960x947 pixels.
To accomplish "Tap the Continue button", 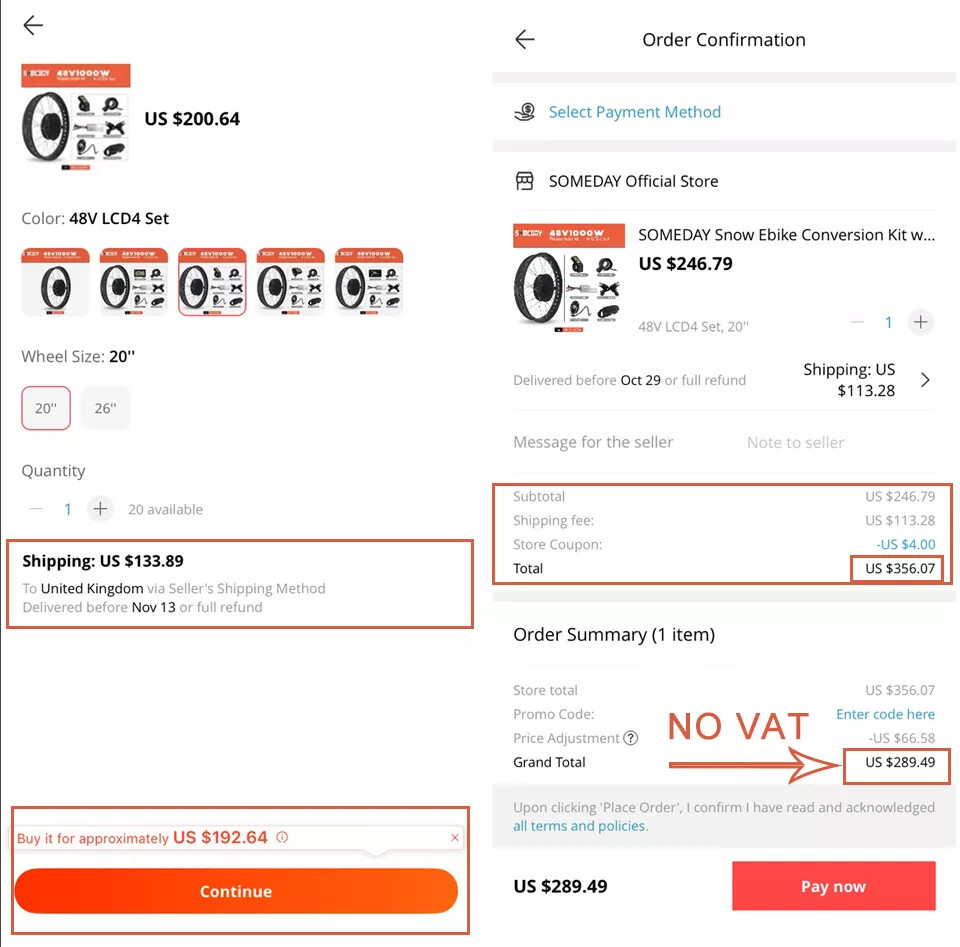I will click(x=236, y=891).
